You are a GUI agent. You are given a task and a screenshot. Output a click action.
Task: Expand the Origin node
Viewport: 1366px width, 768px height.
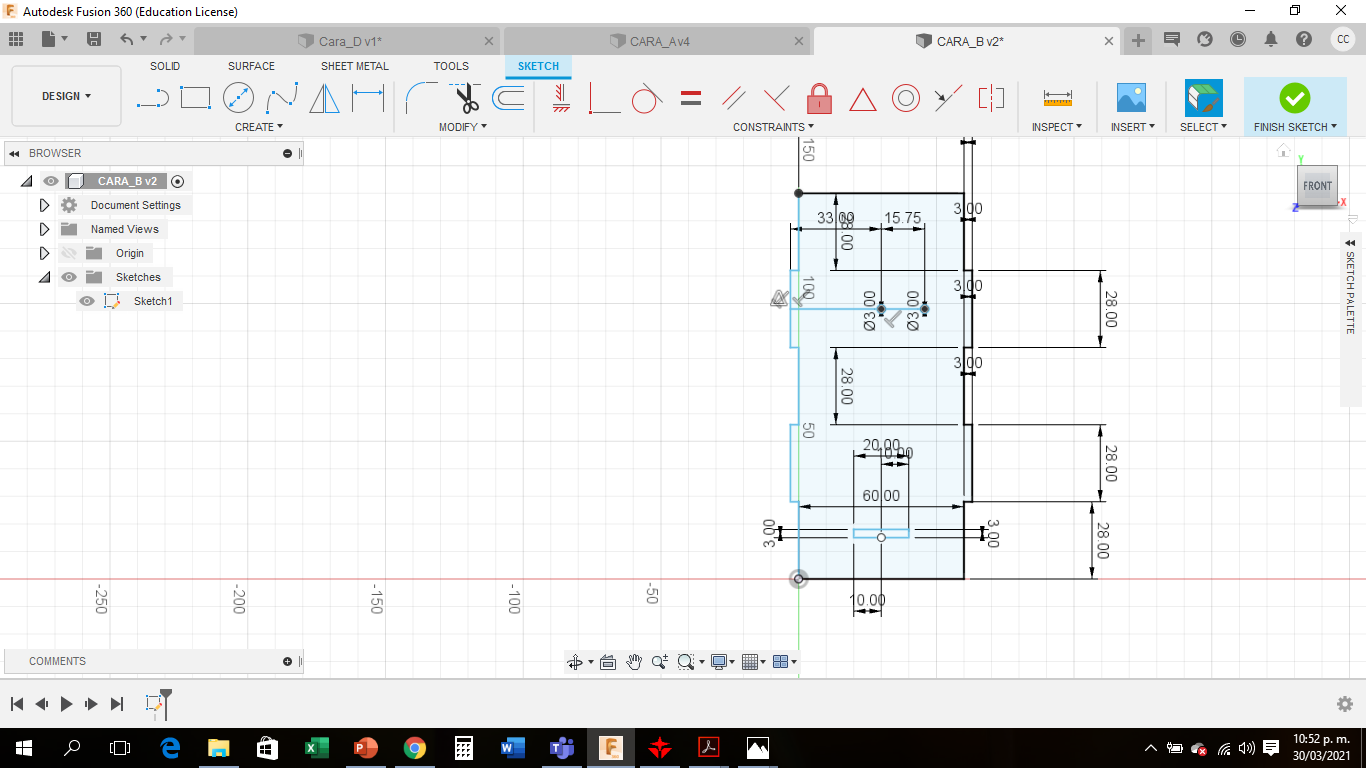tap(44, 253)
